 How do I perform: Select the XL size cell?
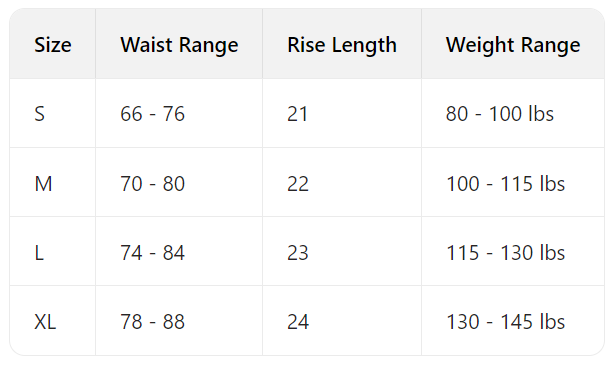coord(53,321)
